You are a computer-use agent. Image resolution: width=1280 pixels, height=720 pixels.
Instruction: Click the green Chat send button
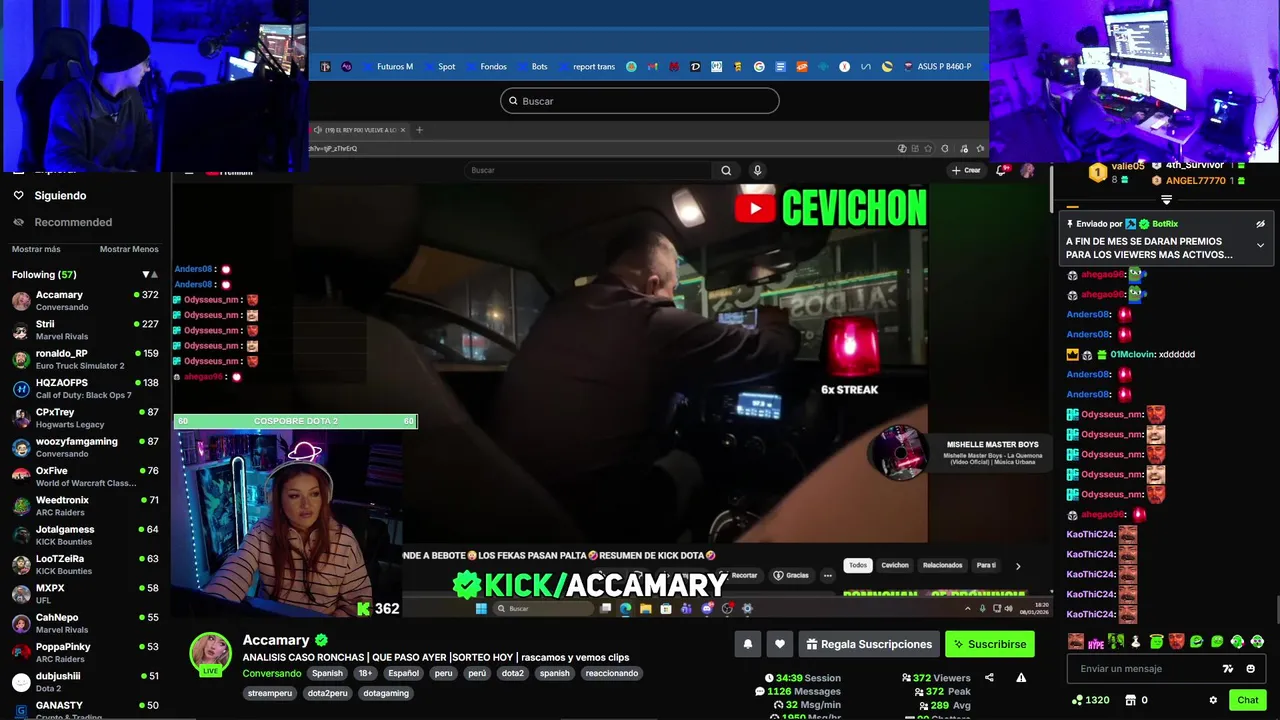1247,700
